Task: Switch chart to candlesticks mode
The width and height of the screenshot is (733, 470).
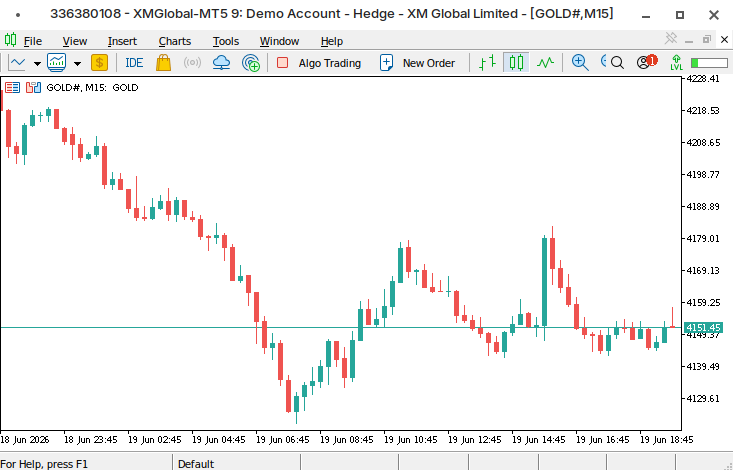Action: click(516, 63)
